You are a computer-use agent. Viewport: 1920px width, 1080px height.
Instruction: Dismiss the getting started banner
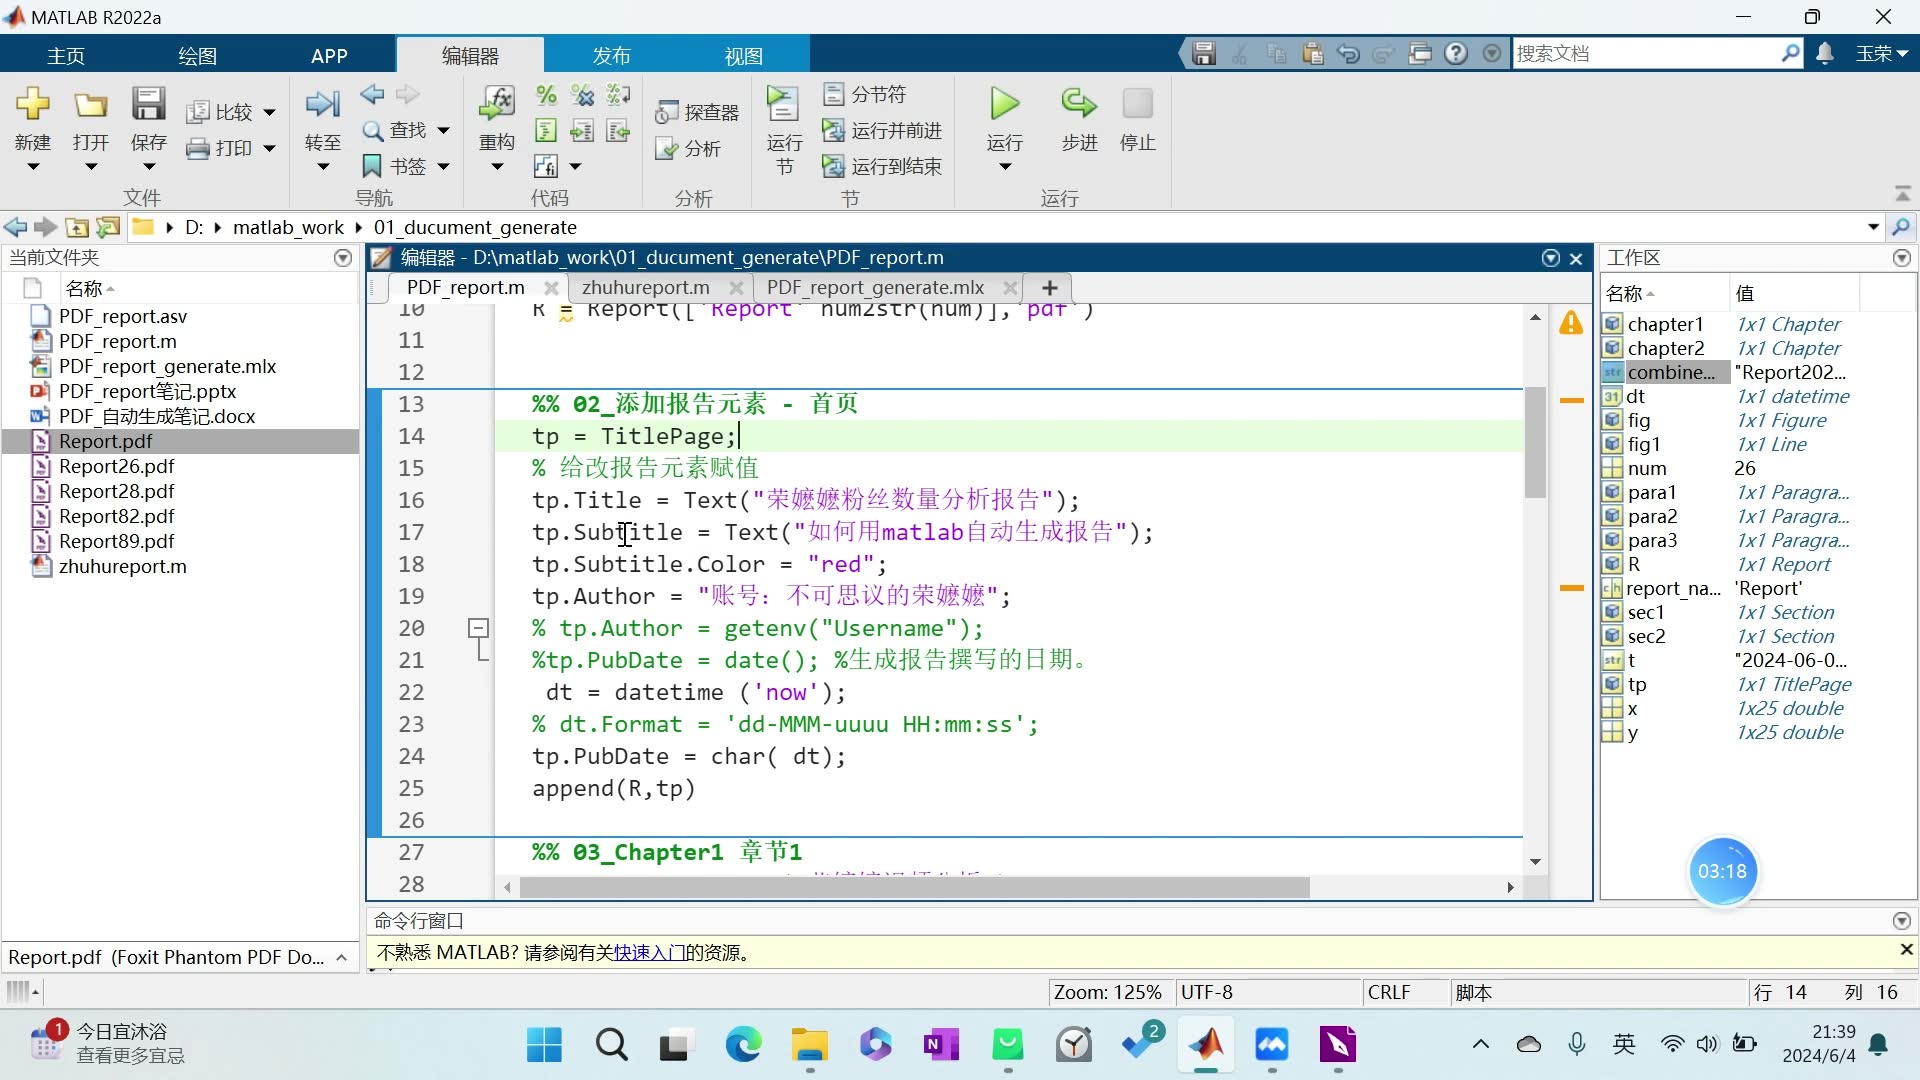click(x=1906, y=949)
